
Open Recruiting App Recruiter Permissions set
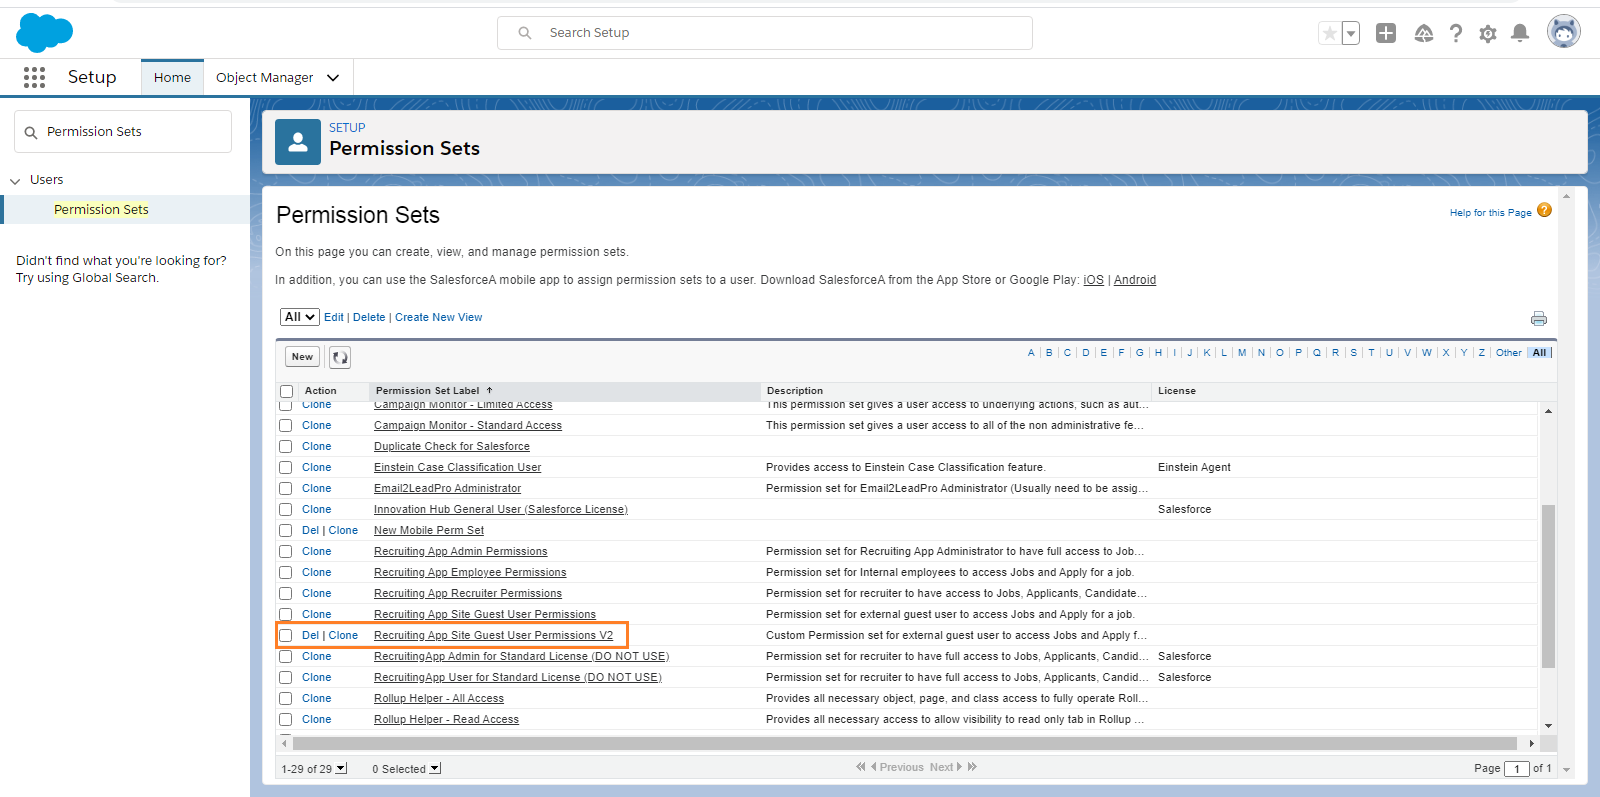tap(468, 594)
